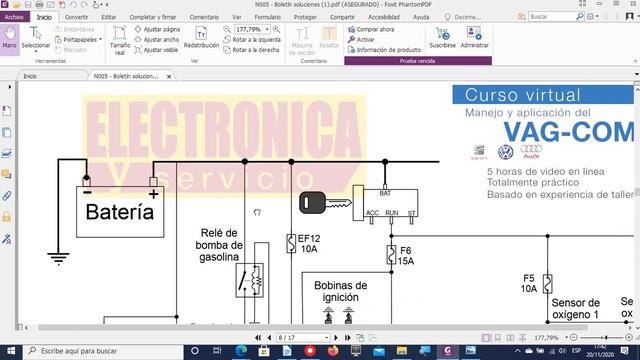Screen dimensions: 640x360
Task: Click the Open folder quick-access icon
Action: click(x=16, y=5)
